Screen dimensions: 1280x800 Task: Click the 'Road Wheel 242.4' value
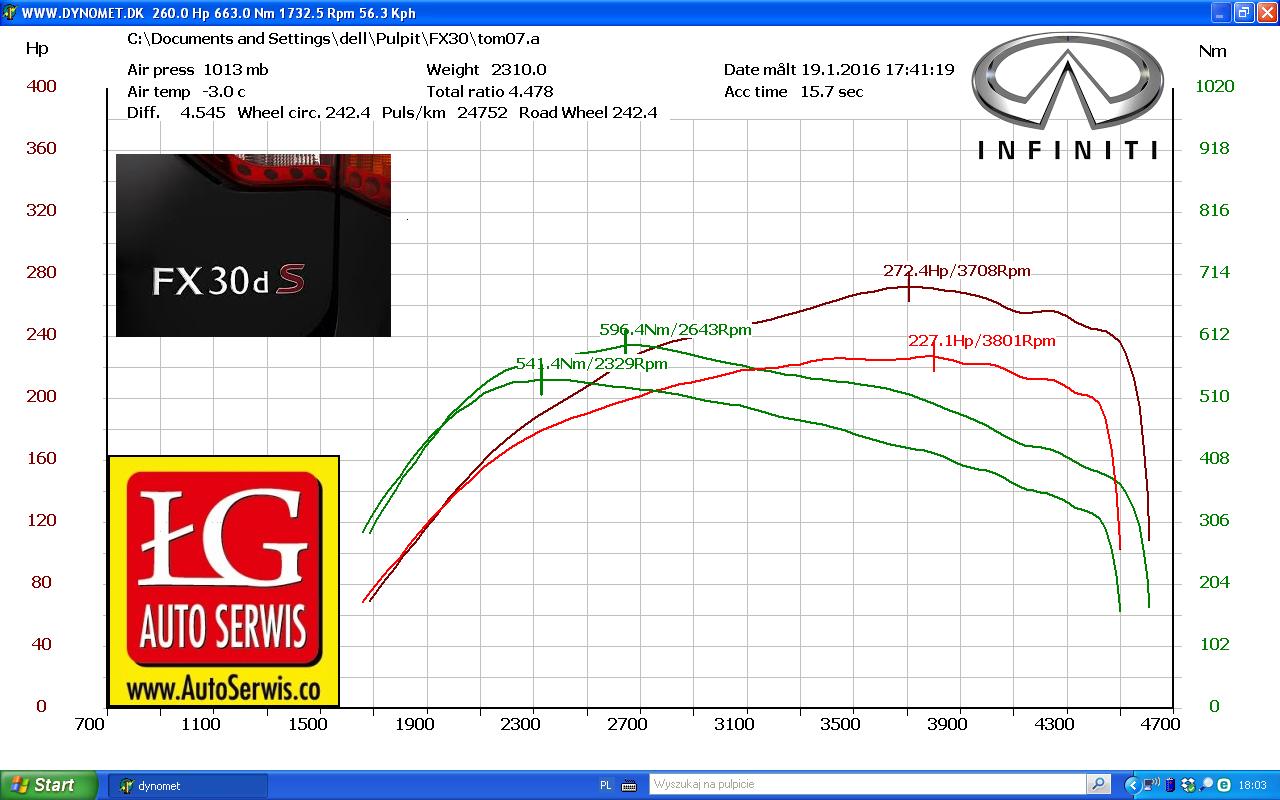pyautogui.click(x=588, y=113)
